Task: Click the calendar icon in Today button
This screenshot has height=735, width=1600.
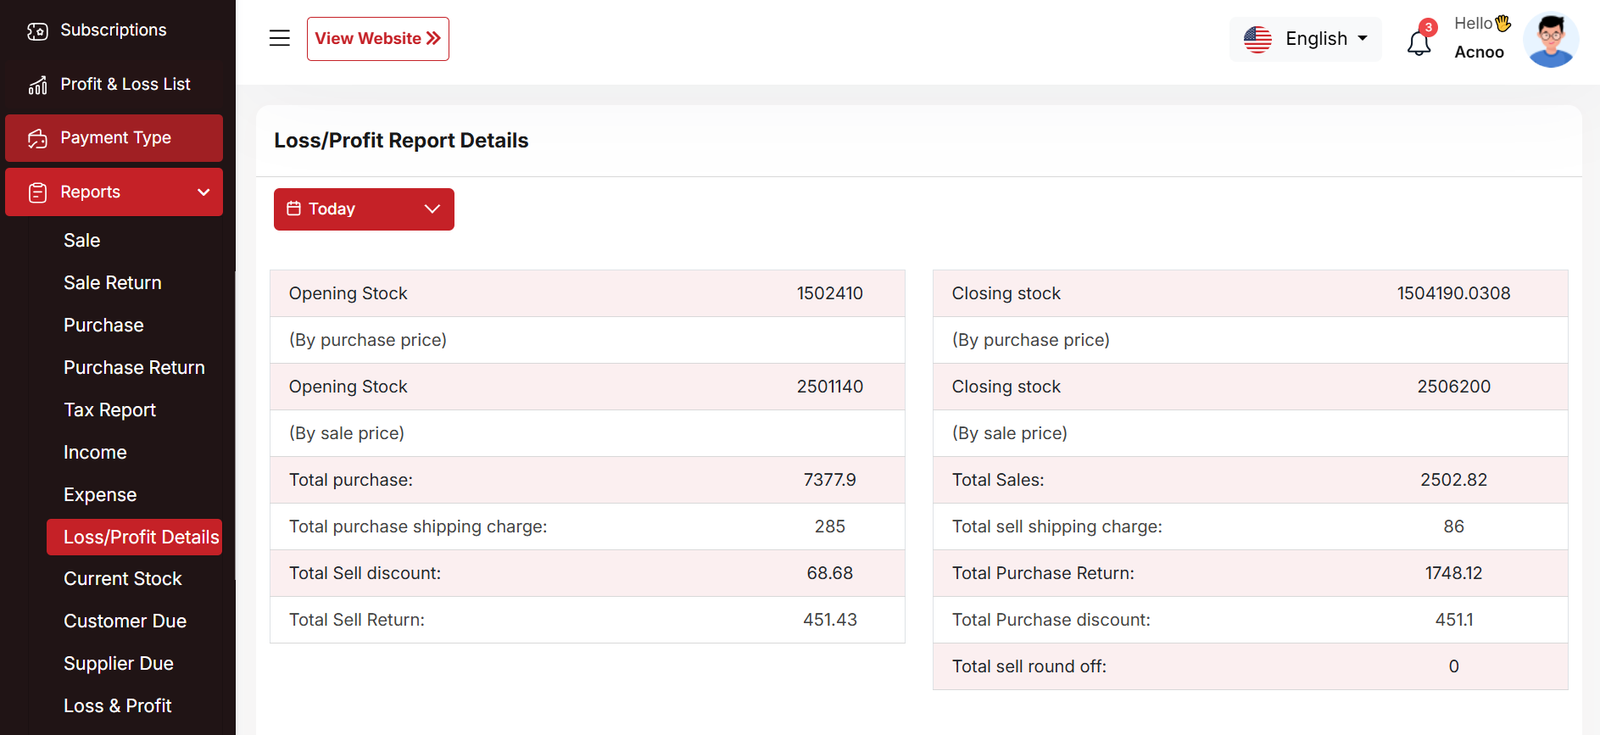Action: pyautogui.click(x=294, y=209)
